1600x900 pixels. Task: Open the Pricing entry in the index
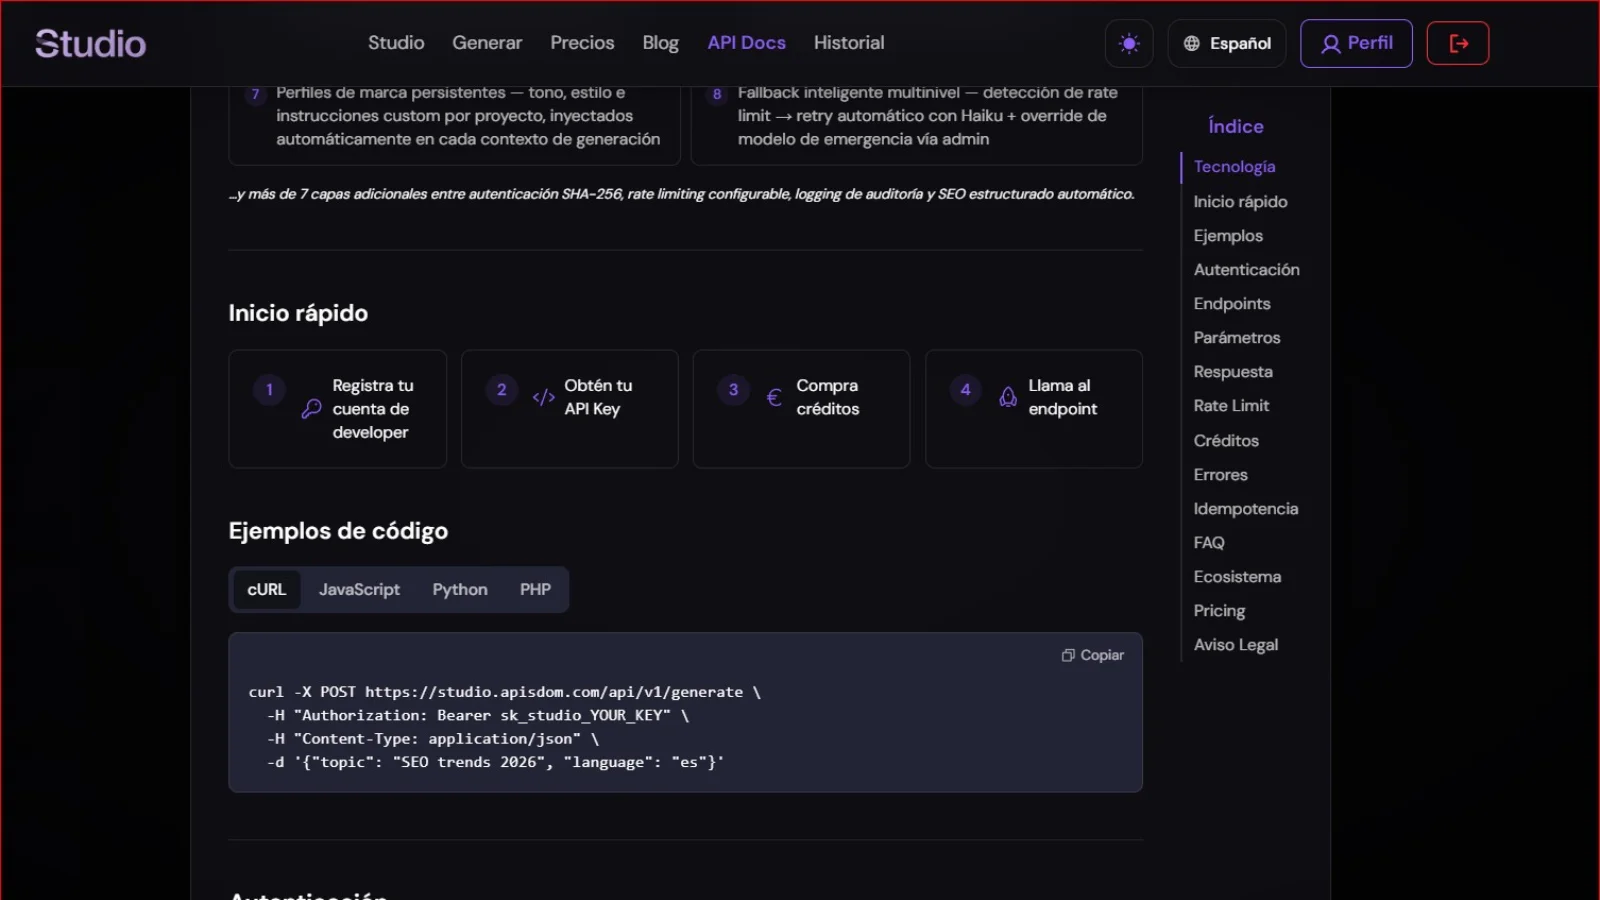click(x=1219, y=610)
